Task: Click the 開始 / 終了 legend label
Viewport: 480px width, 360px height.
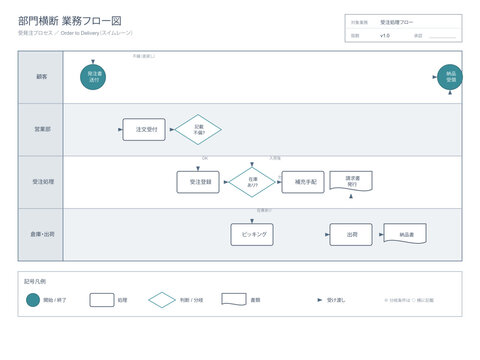Action: pos(55,300)
